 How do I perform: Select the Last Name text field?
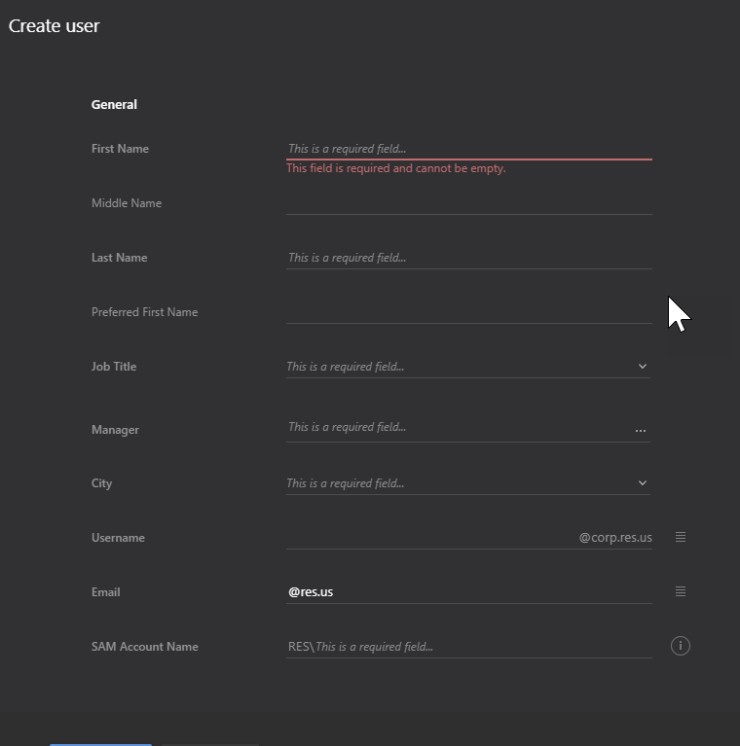click(468, 258)
